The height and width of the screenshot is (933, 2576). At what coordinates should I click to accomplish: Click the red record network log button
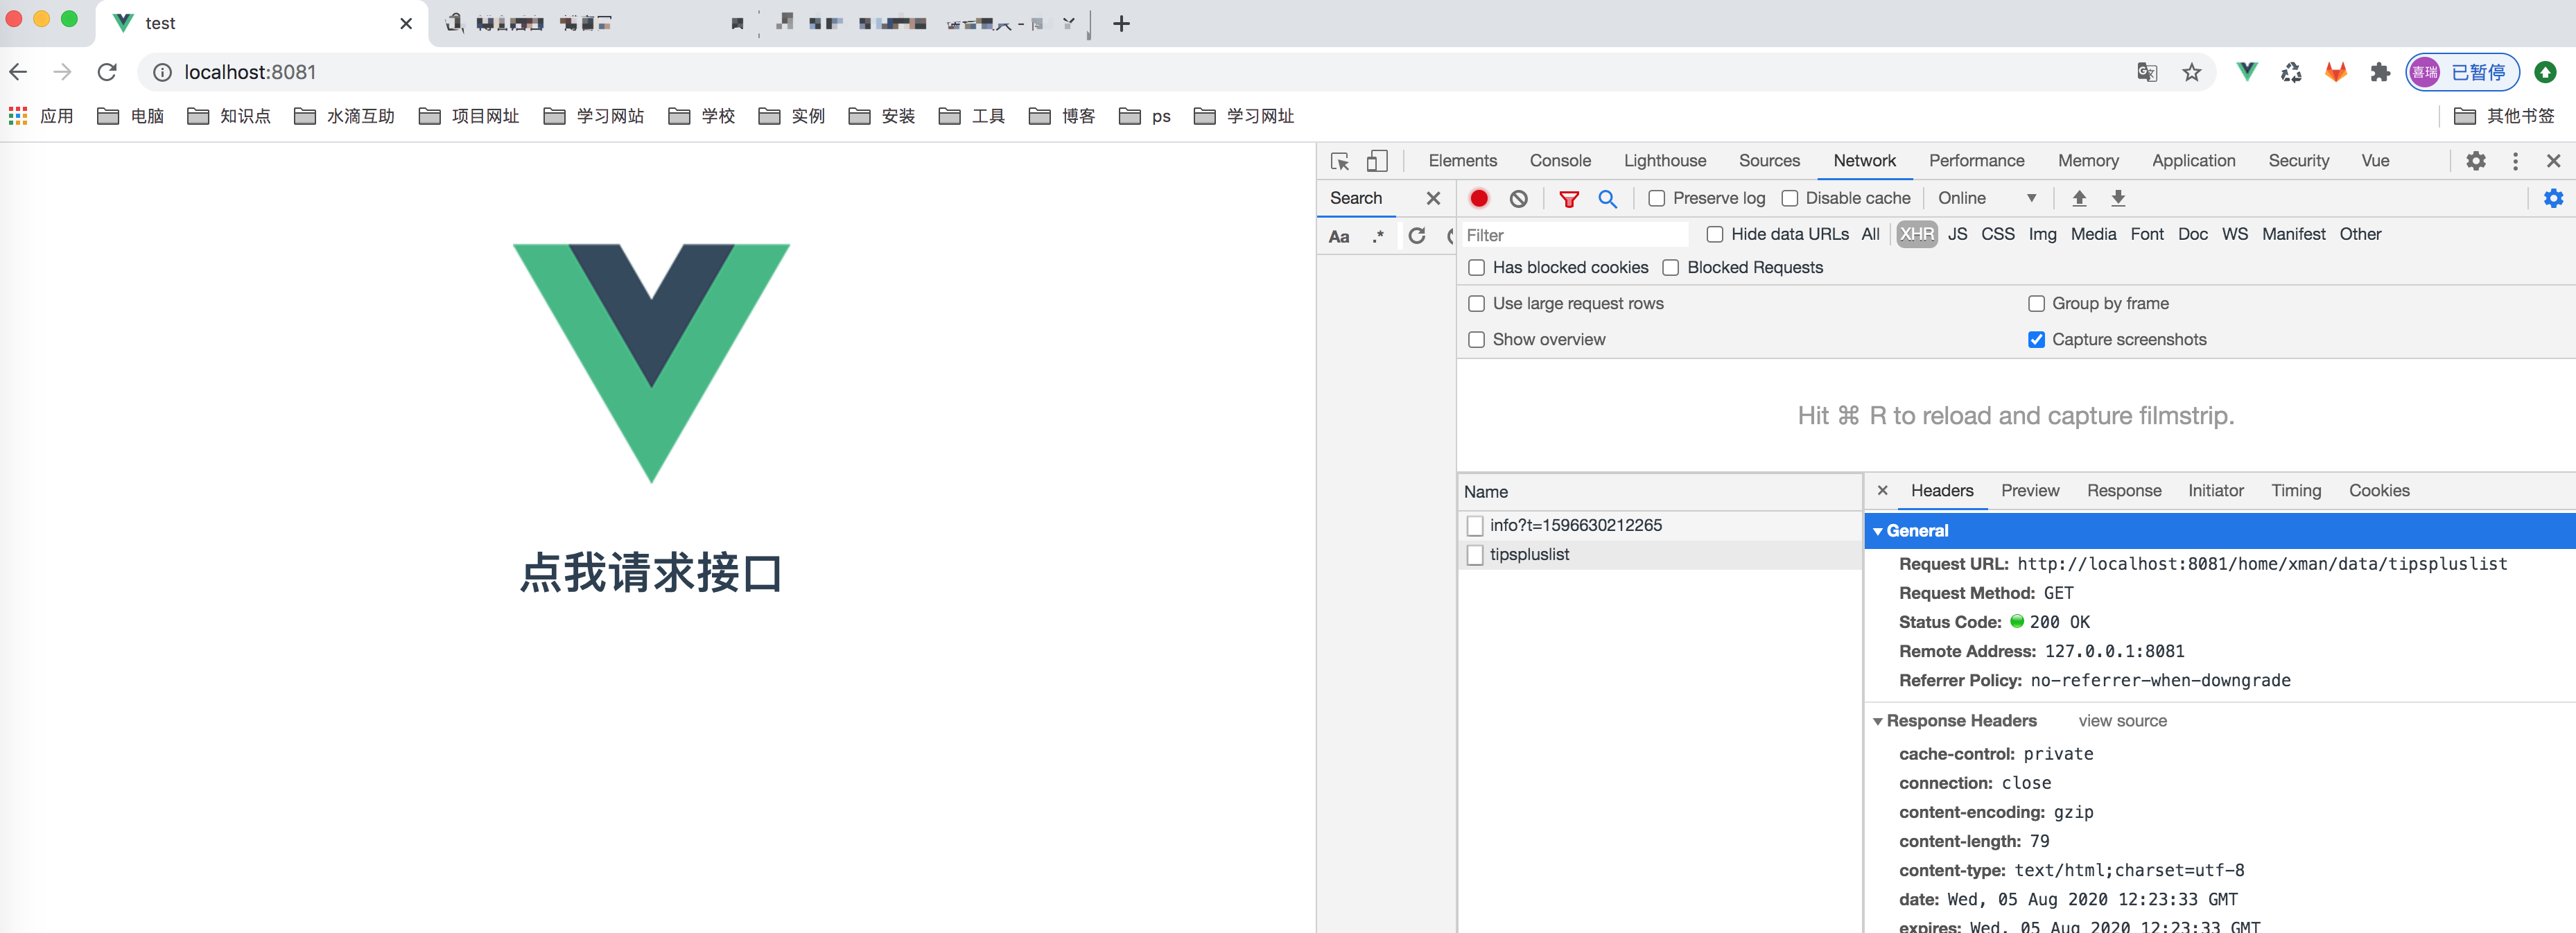point(1479,198)
